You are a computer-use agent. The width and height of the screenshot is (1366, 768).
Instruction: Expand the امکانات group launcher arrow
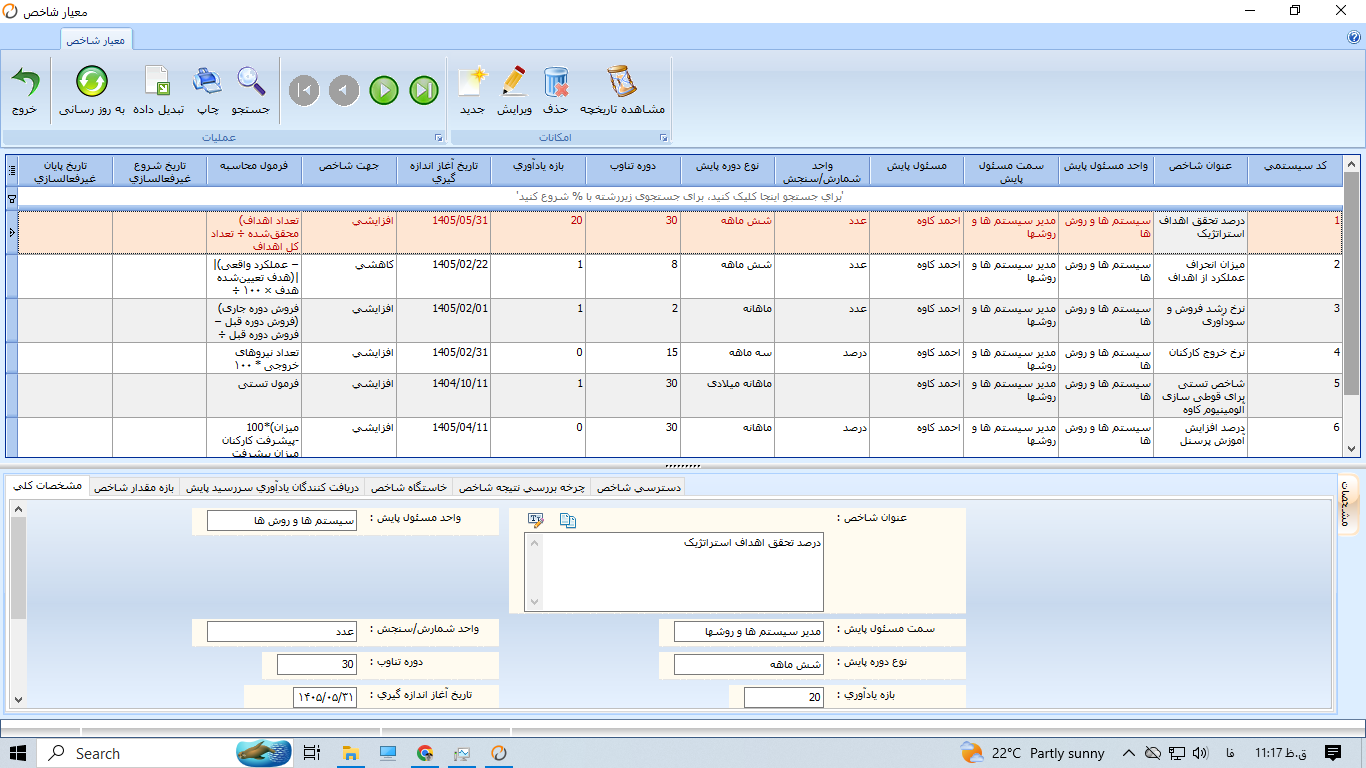(663, 137)
